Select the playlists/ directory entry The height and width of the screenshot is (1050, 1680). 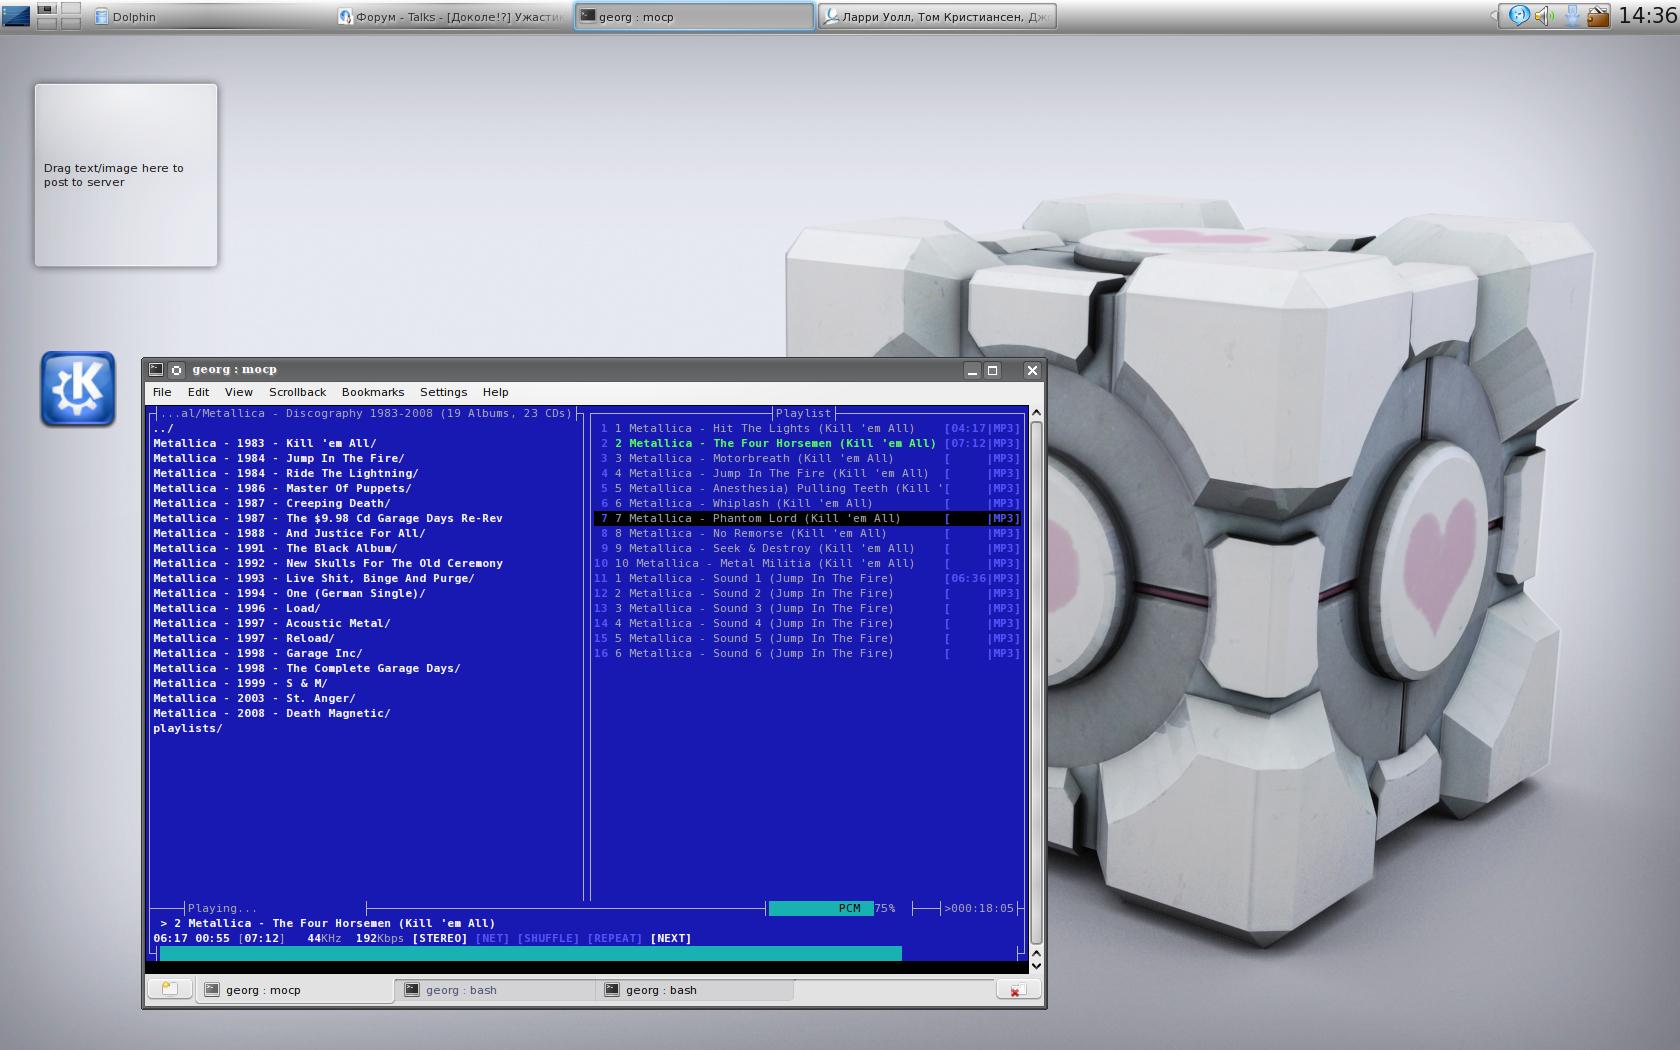pos(188,728)
